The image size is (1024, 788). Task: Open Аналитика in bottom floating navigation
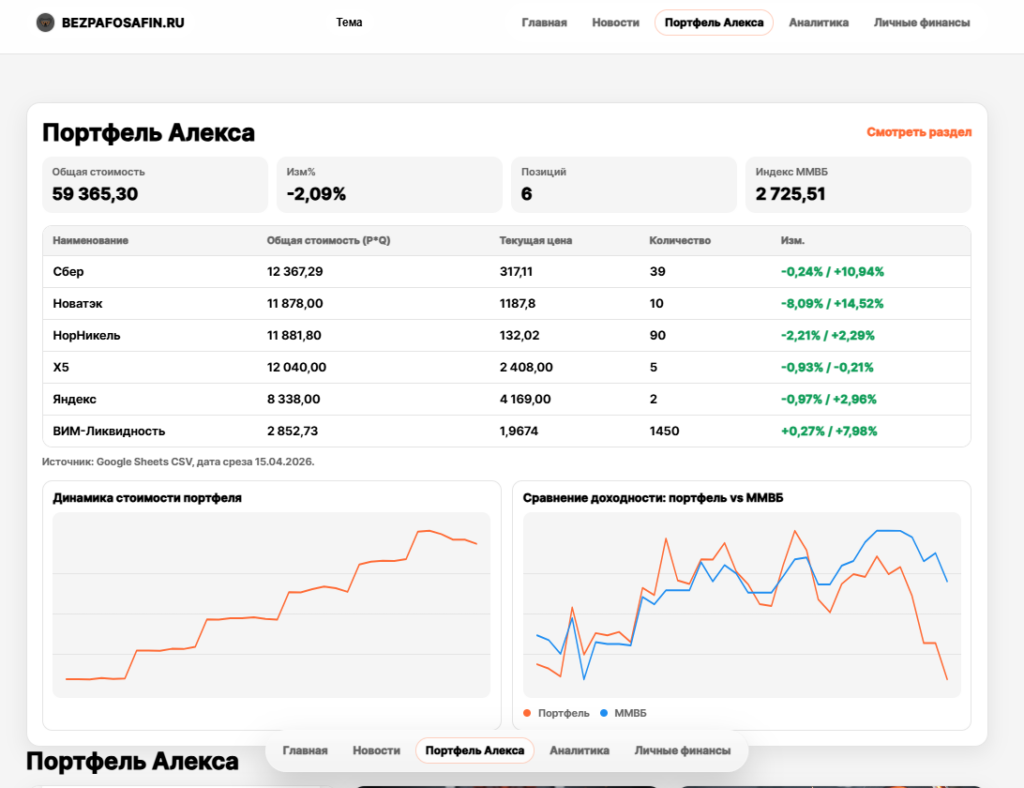pos(579,751)
